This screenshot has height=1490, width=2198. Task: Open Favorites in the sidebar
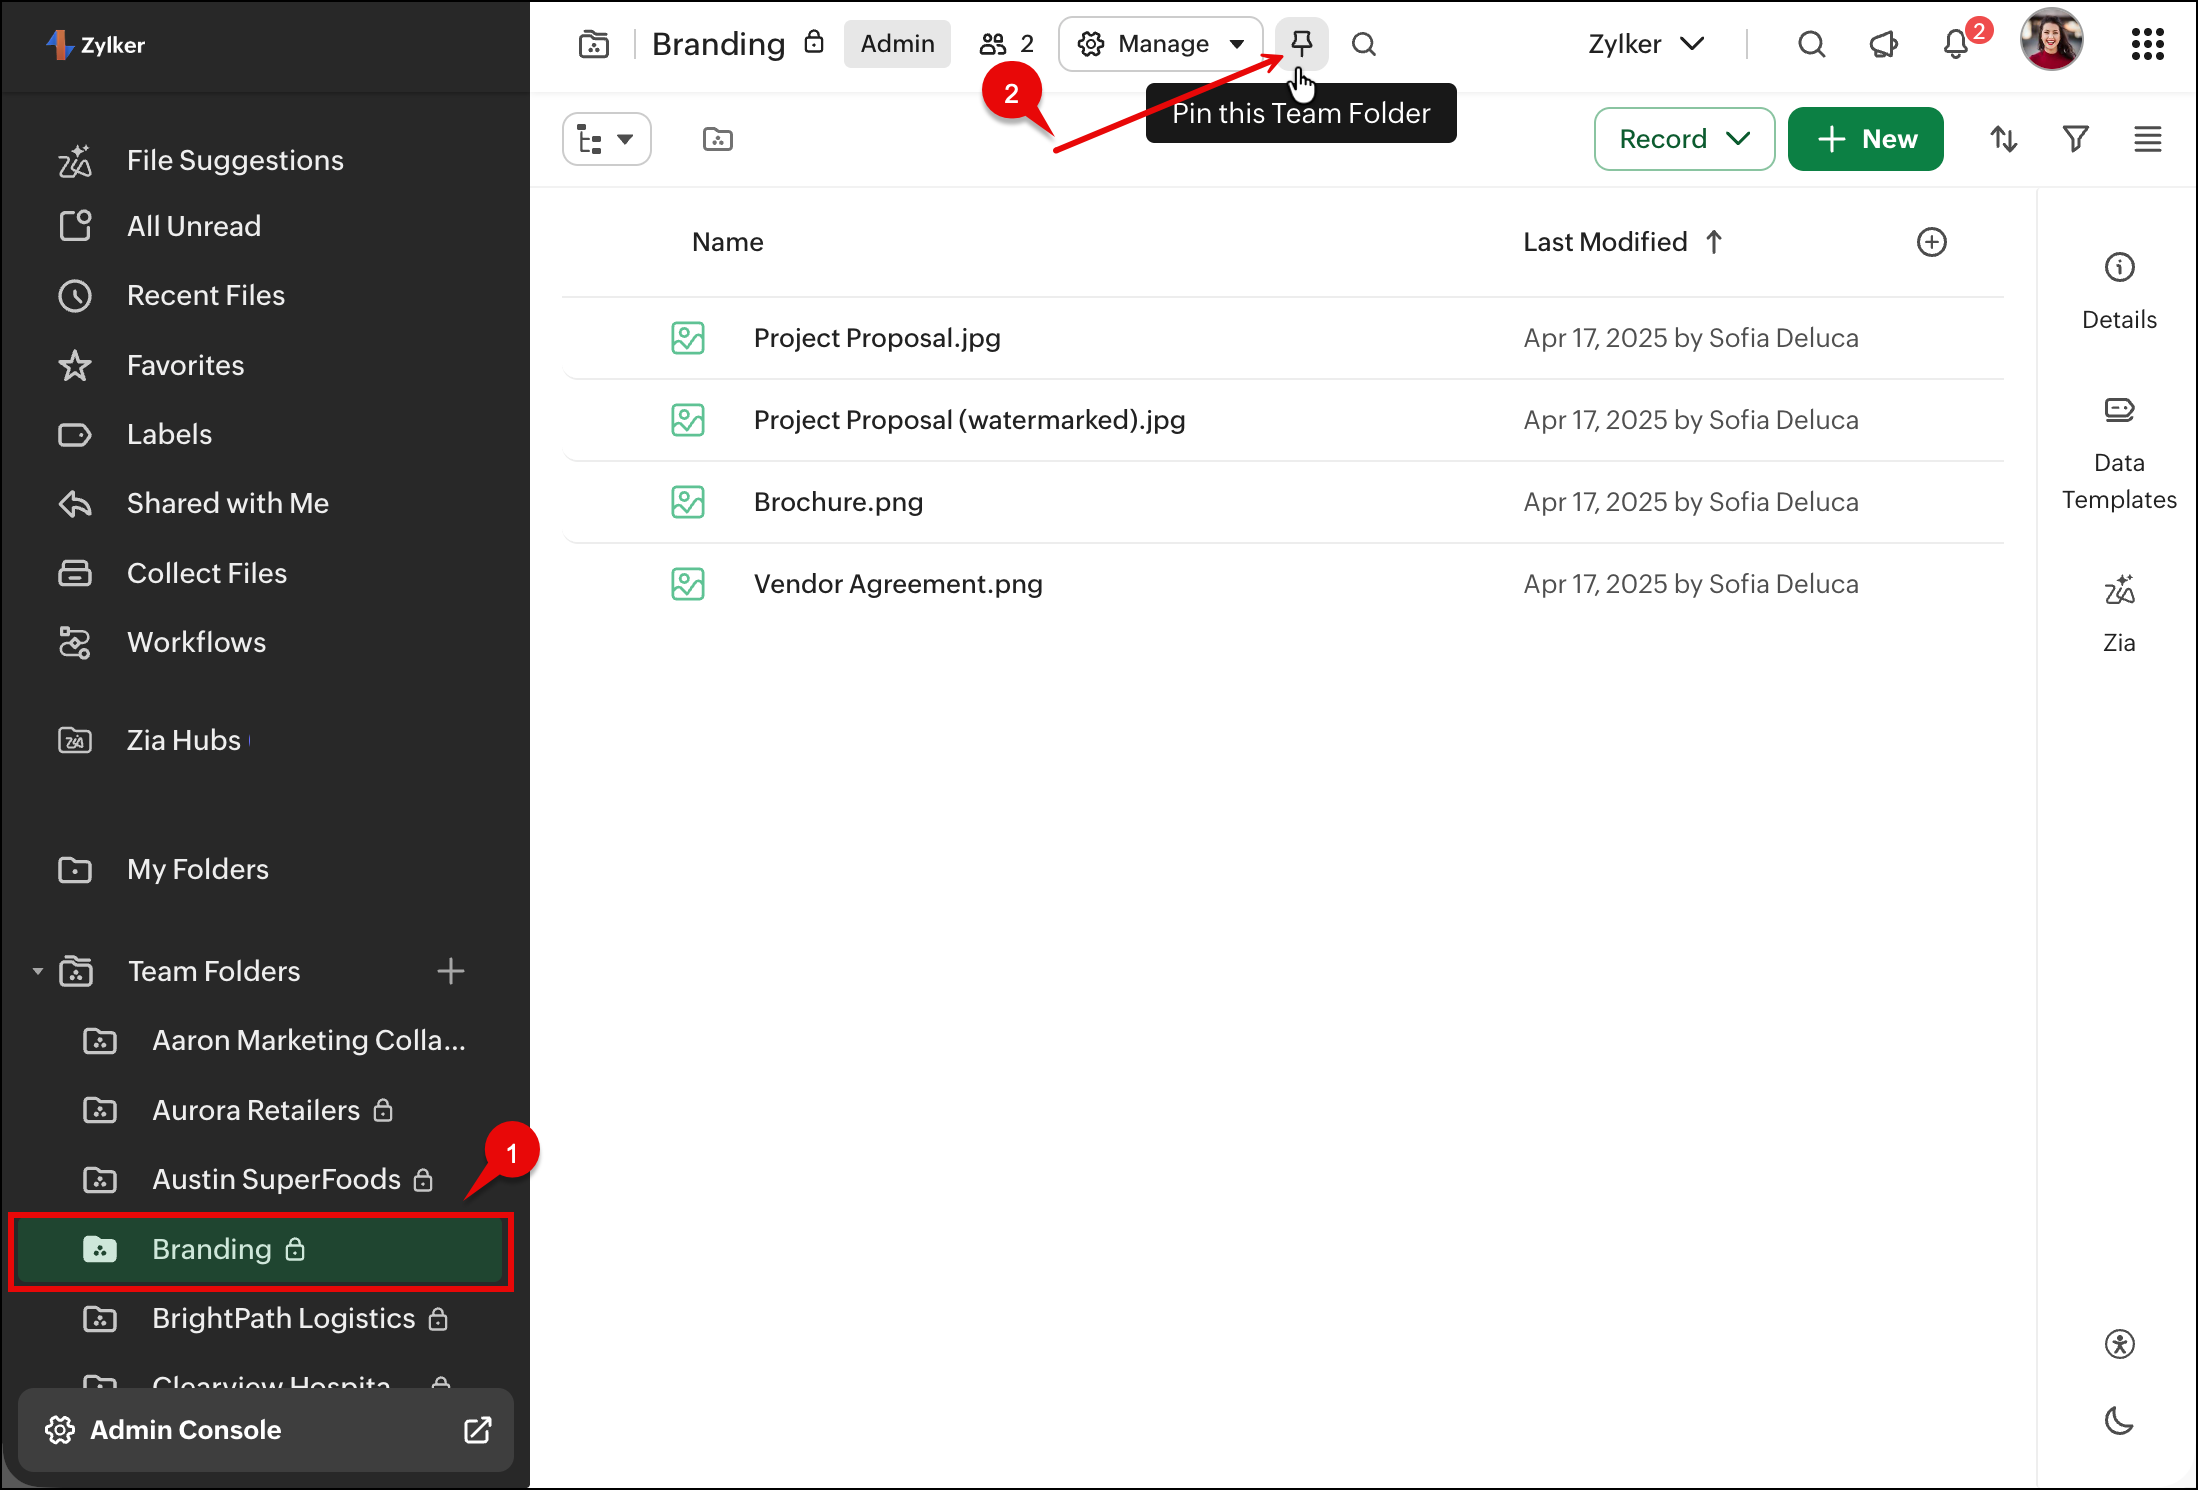click(185, 365)
